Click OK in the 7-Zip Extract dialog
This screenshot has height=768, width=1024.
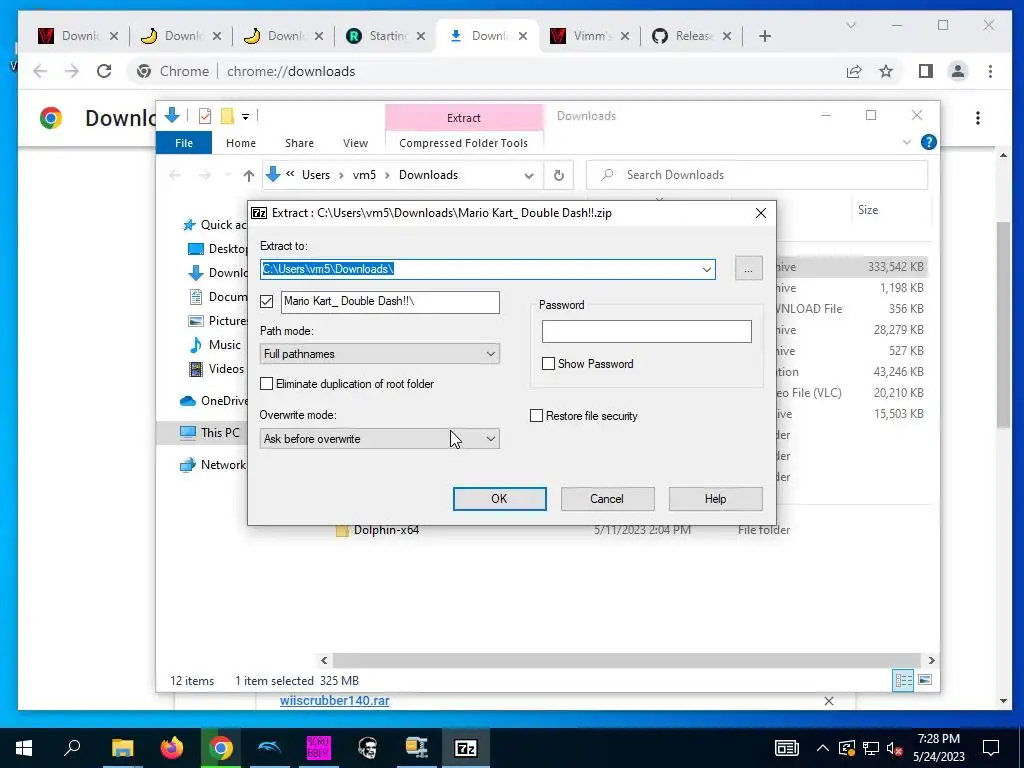(x=500, y=499)
